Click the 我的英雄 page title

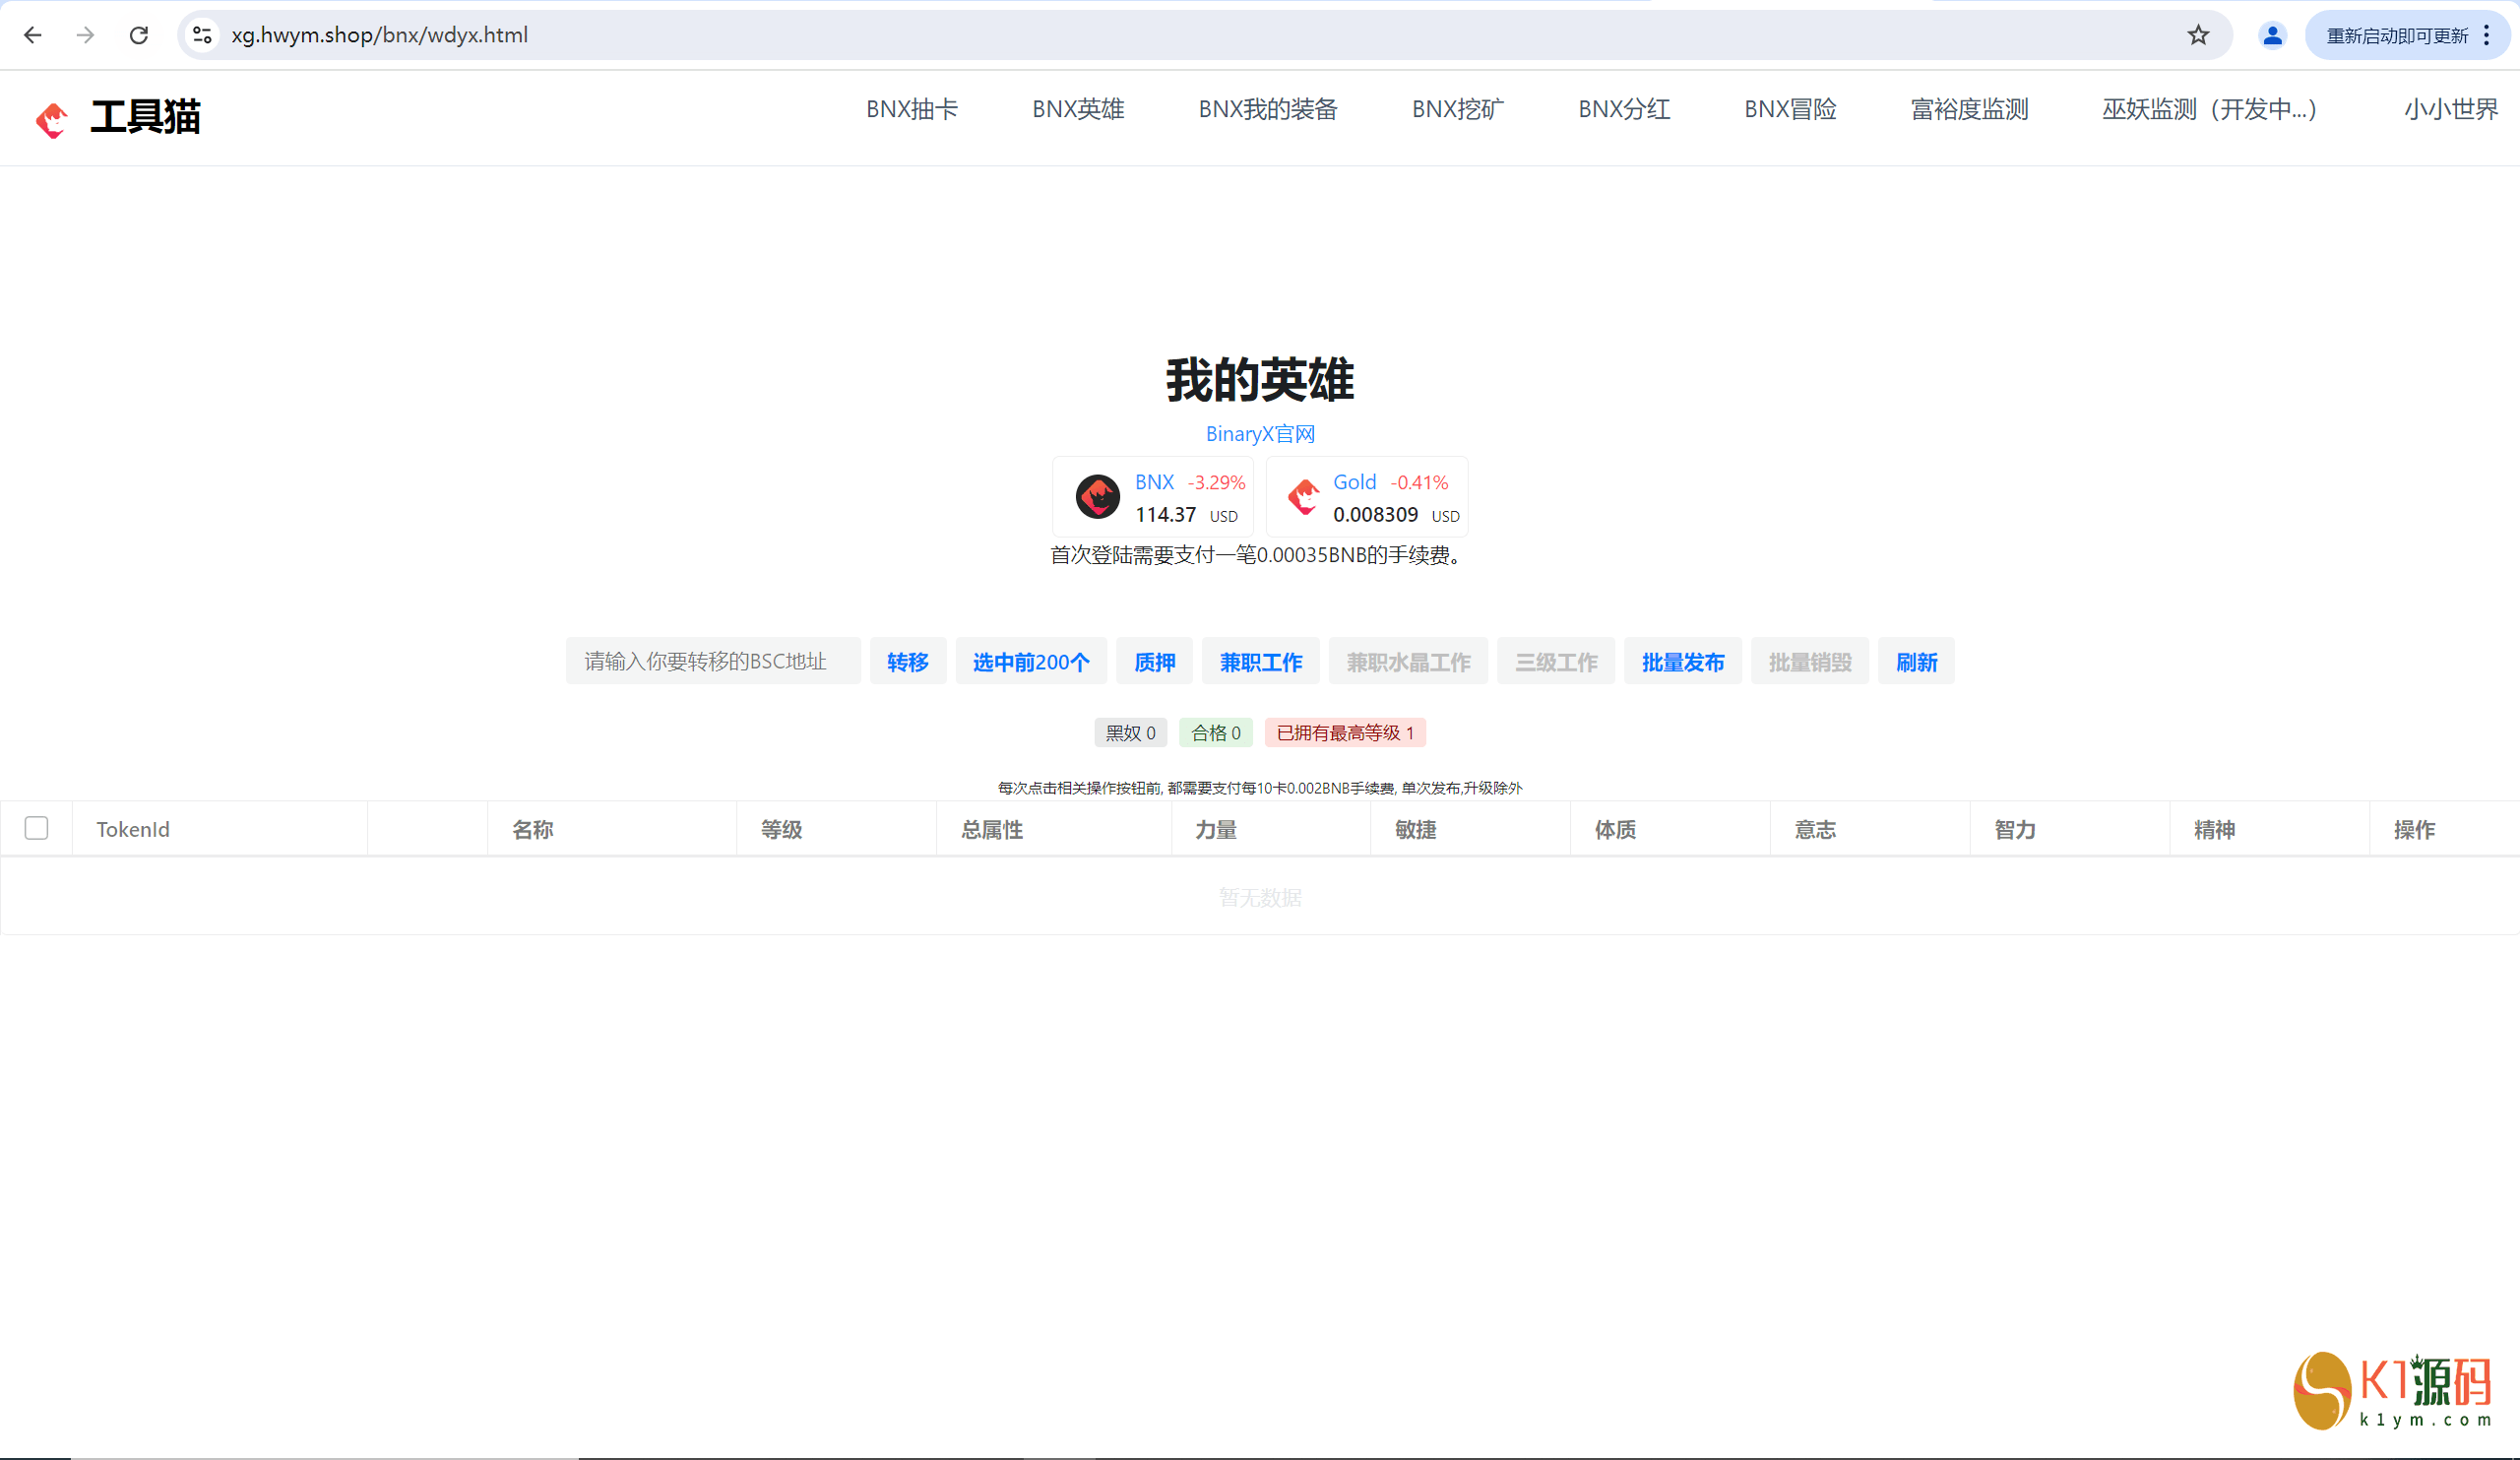[1260, 380]
